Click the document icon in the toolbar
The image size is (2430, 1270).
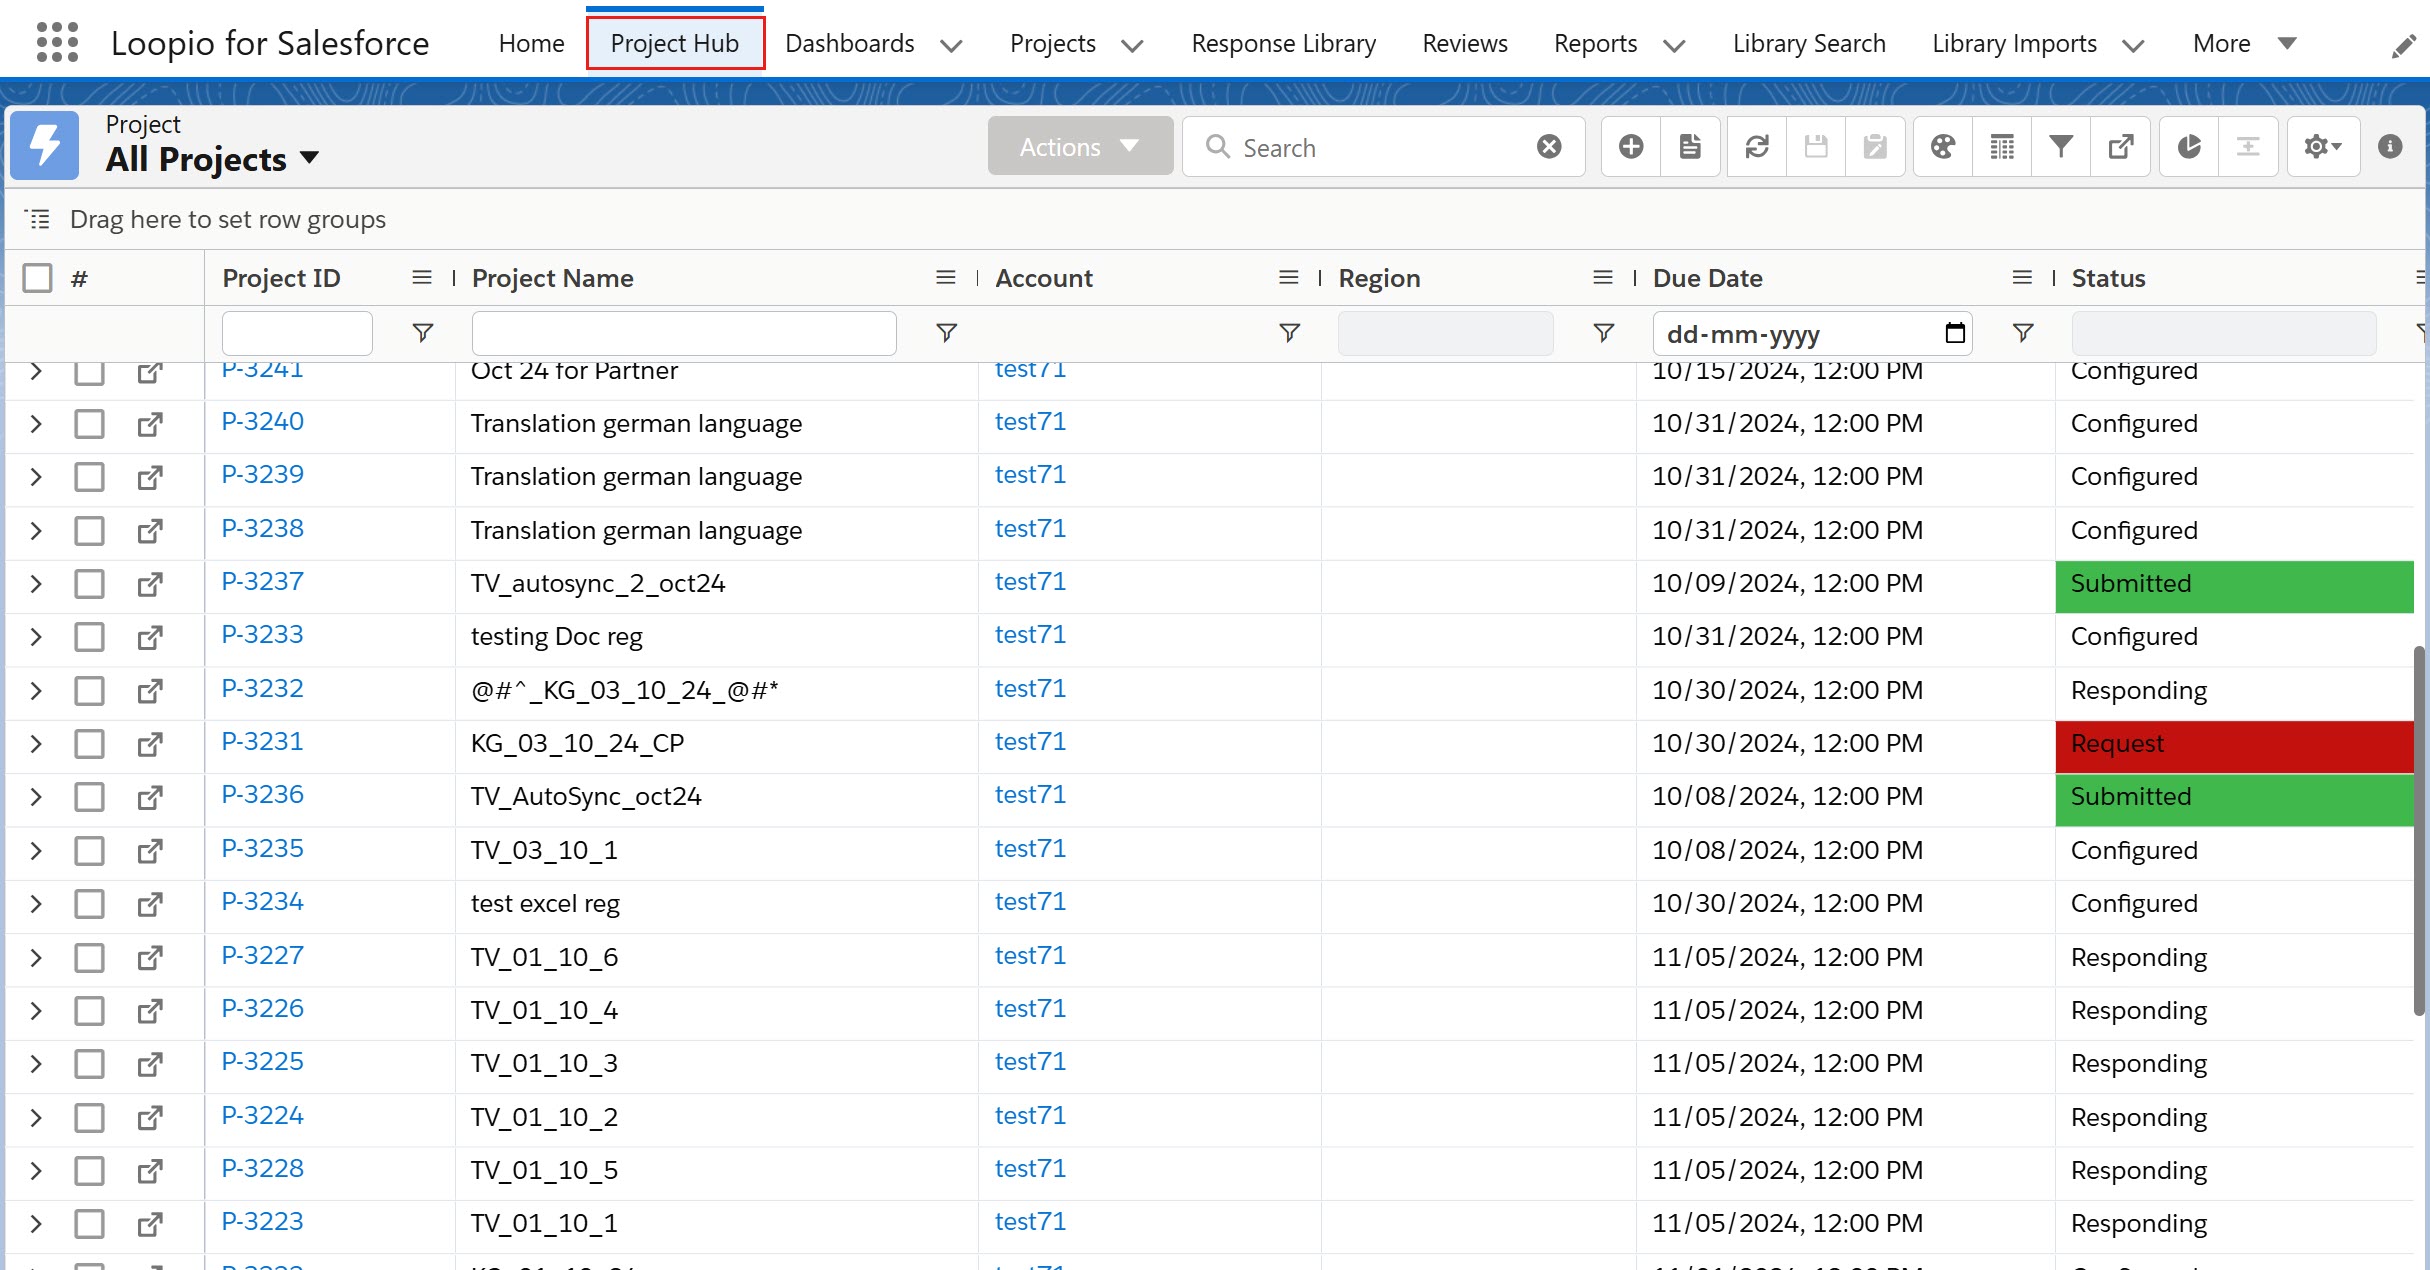click(1690, 147)
